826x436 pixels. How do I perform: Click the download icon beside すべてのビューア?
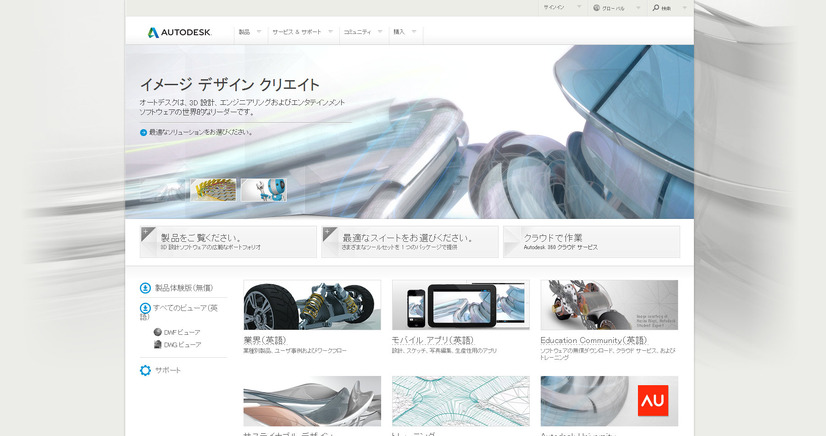[x=145, y=309]
